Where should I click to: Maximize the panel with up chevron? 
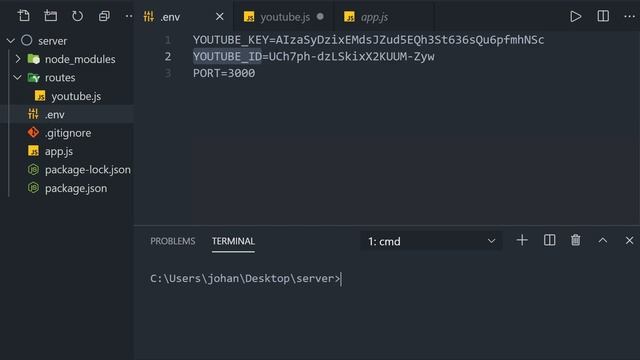(x=602, y=240)
